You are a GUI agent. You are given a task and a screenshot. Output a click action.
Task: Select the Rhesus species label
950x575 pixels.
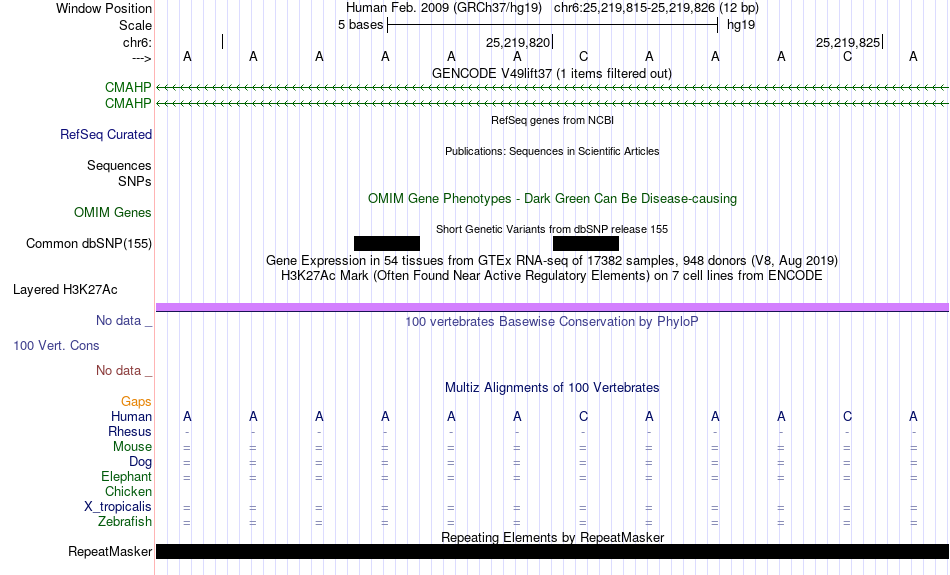pos(130,431)
